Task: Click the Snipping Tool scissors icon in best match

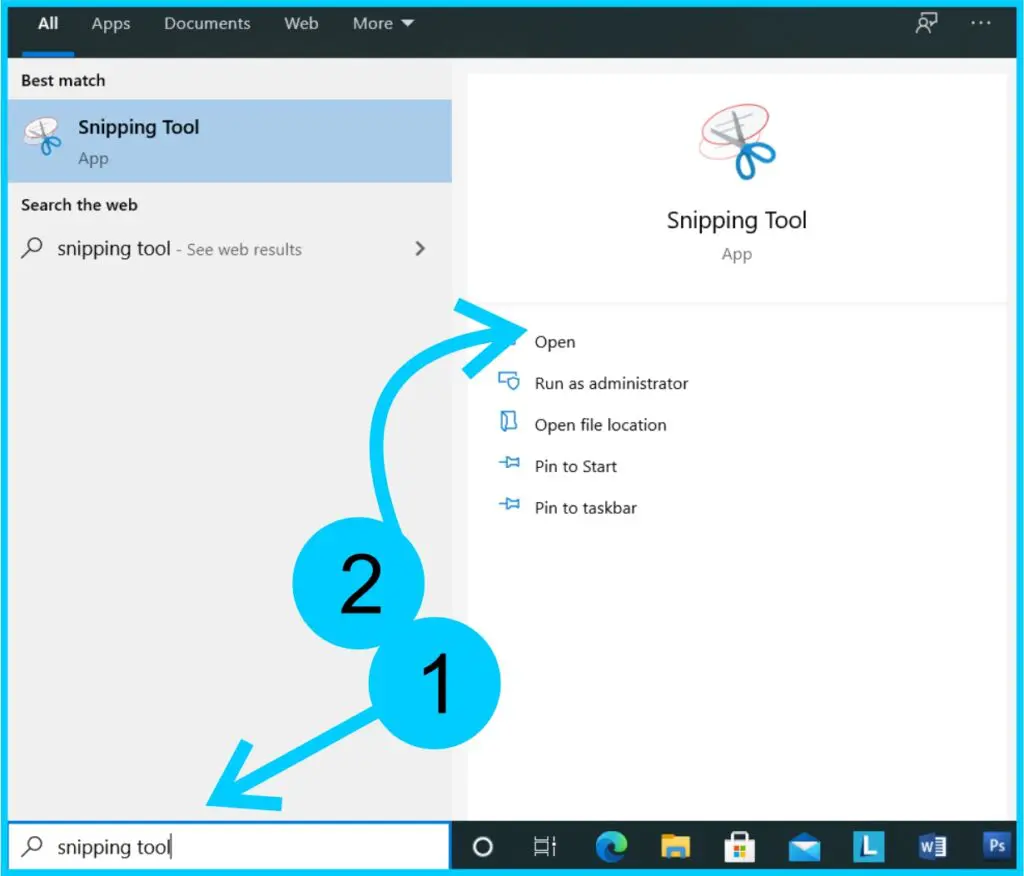Action: click(42, 137)
